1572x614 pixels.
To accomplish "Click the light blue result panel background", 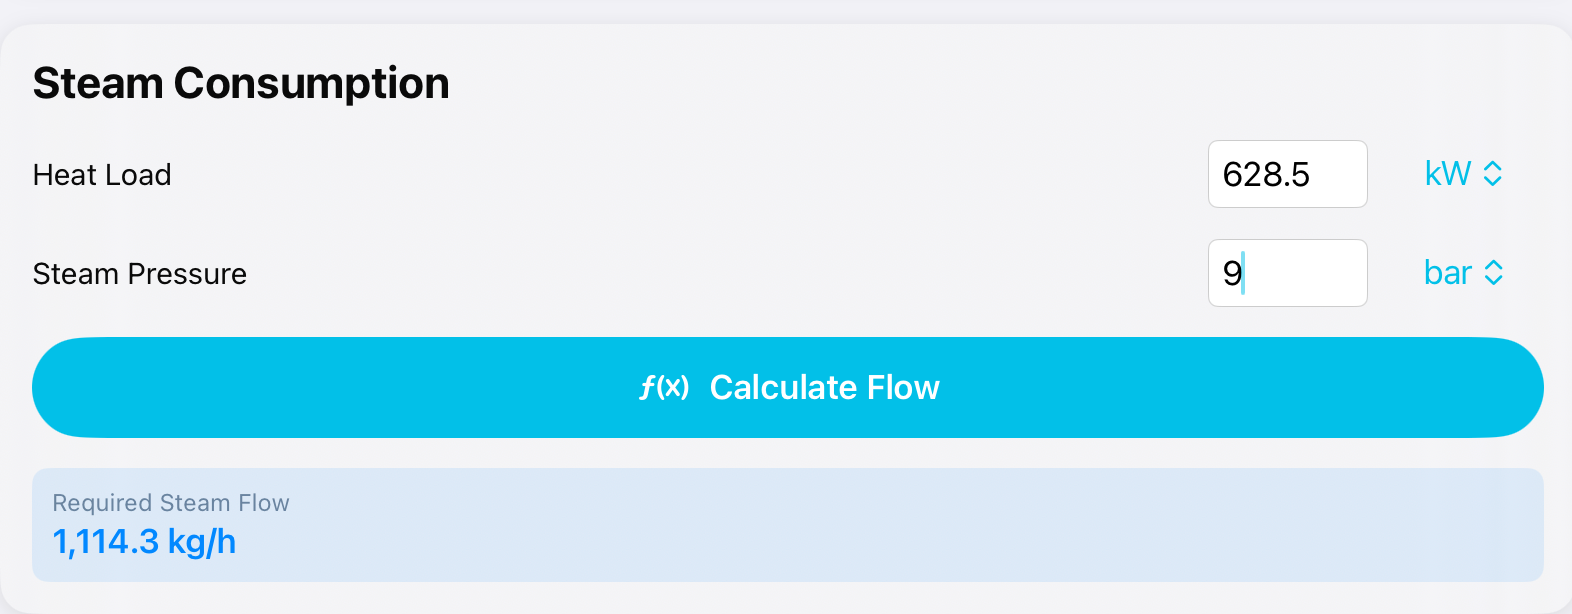I will pos(900,525).
